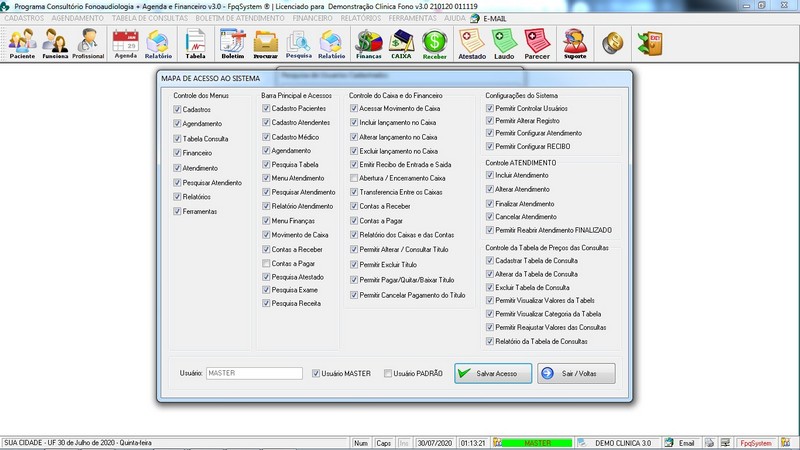Open the Pesquisa magnifier icon
Screen dimensions: 800x450
tap(298, 44)
